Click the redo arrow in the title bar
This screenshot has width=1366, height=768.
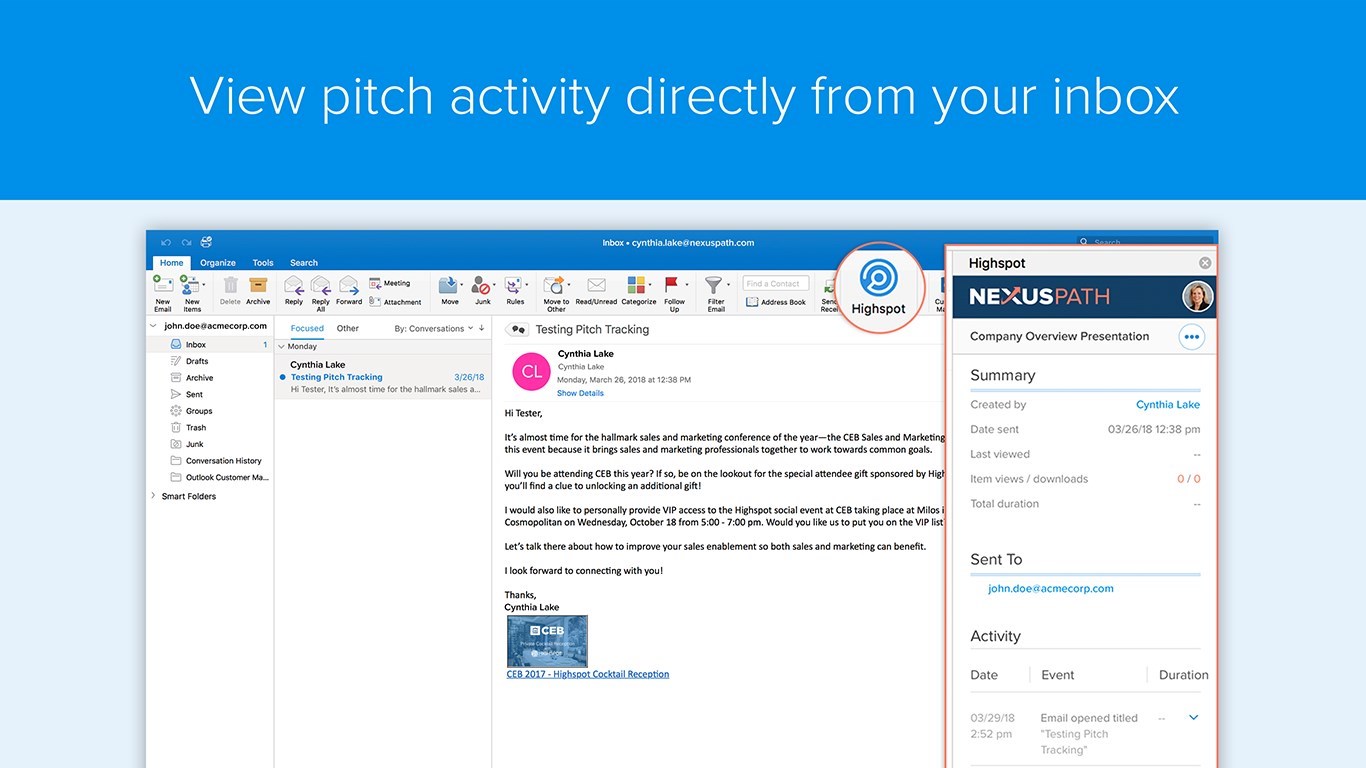tap(186, 242)
